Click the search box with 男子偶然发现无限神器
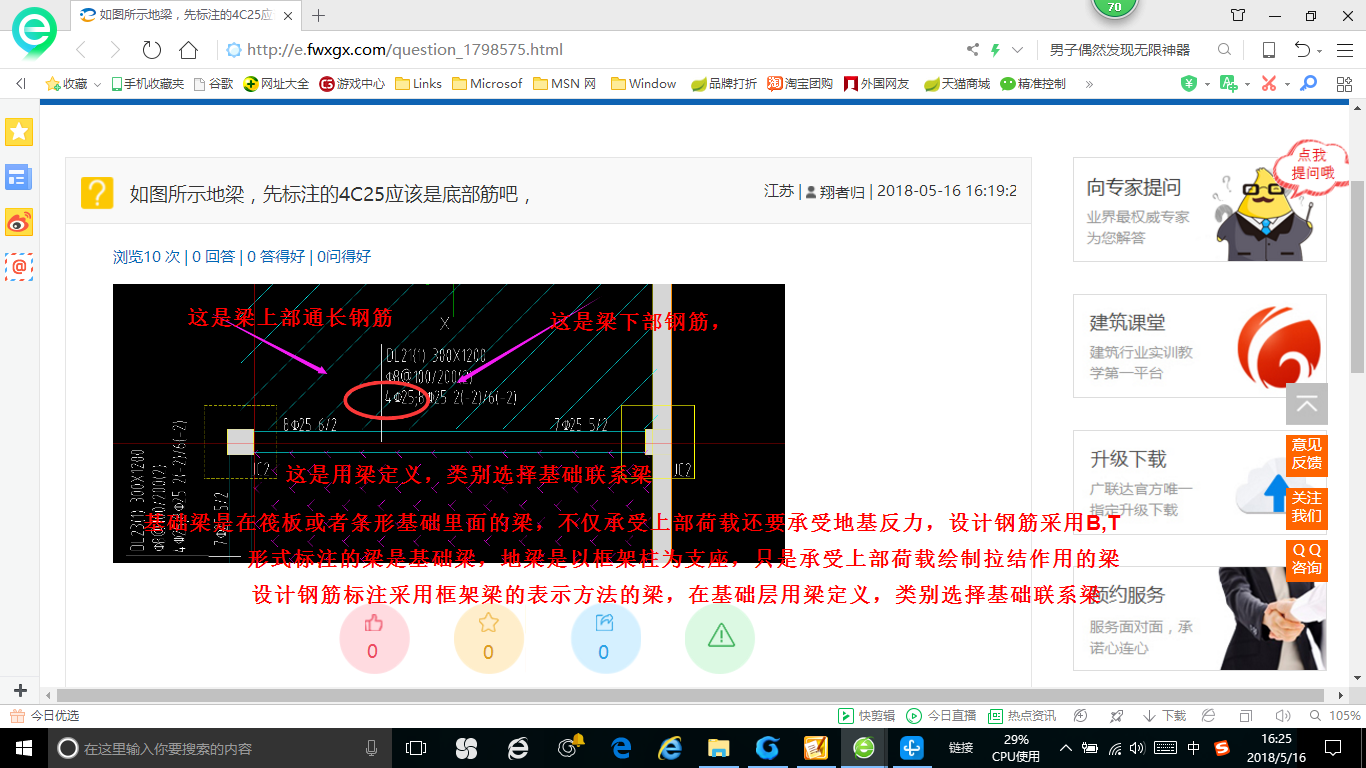This screenshot has width=1366, height=768. [x=1120, y=50]
